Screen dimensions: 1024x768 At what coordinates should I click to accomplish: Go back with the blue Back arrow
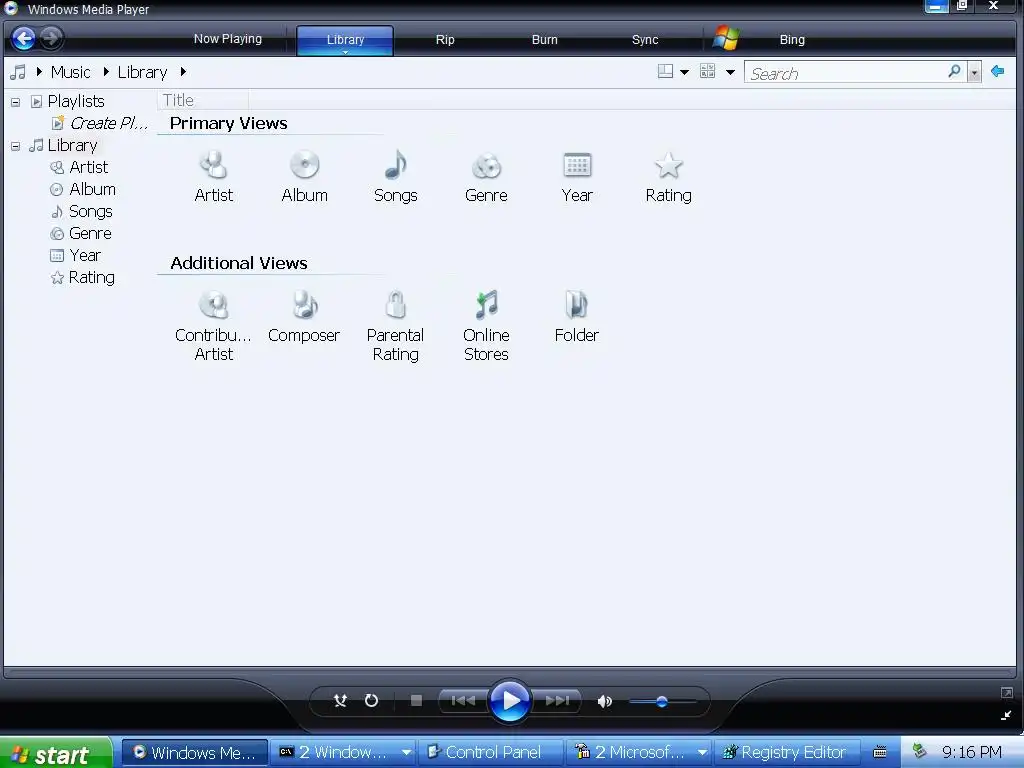(x=24, y=39)
